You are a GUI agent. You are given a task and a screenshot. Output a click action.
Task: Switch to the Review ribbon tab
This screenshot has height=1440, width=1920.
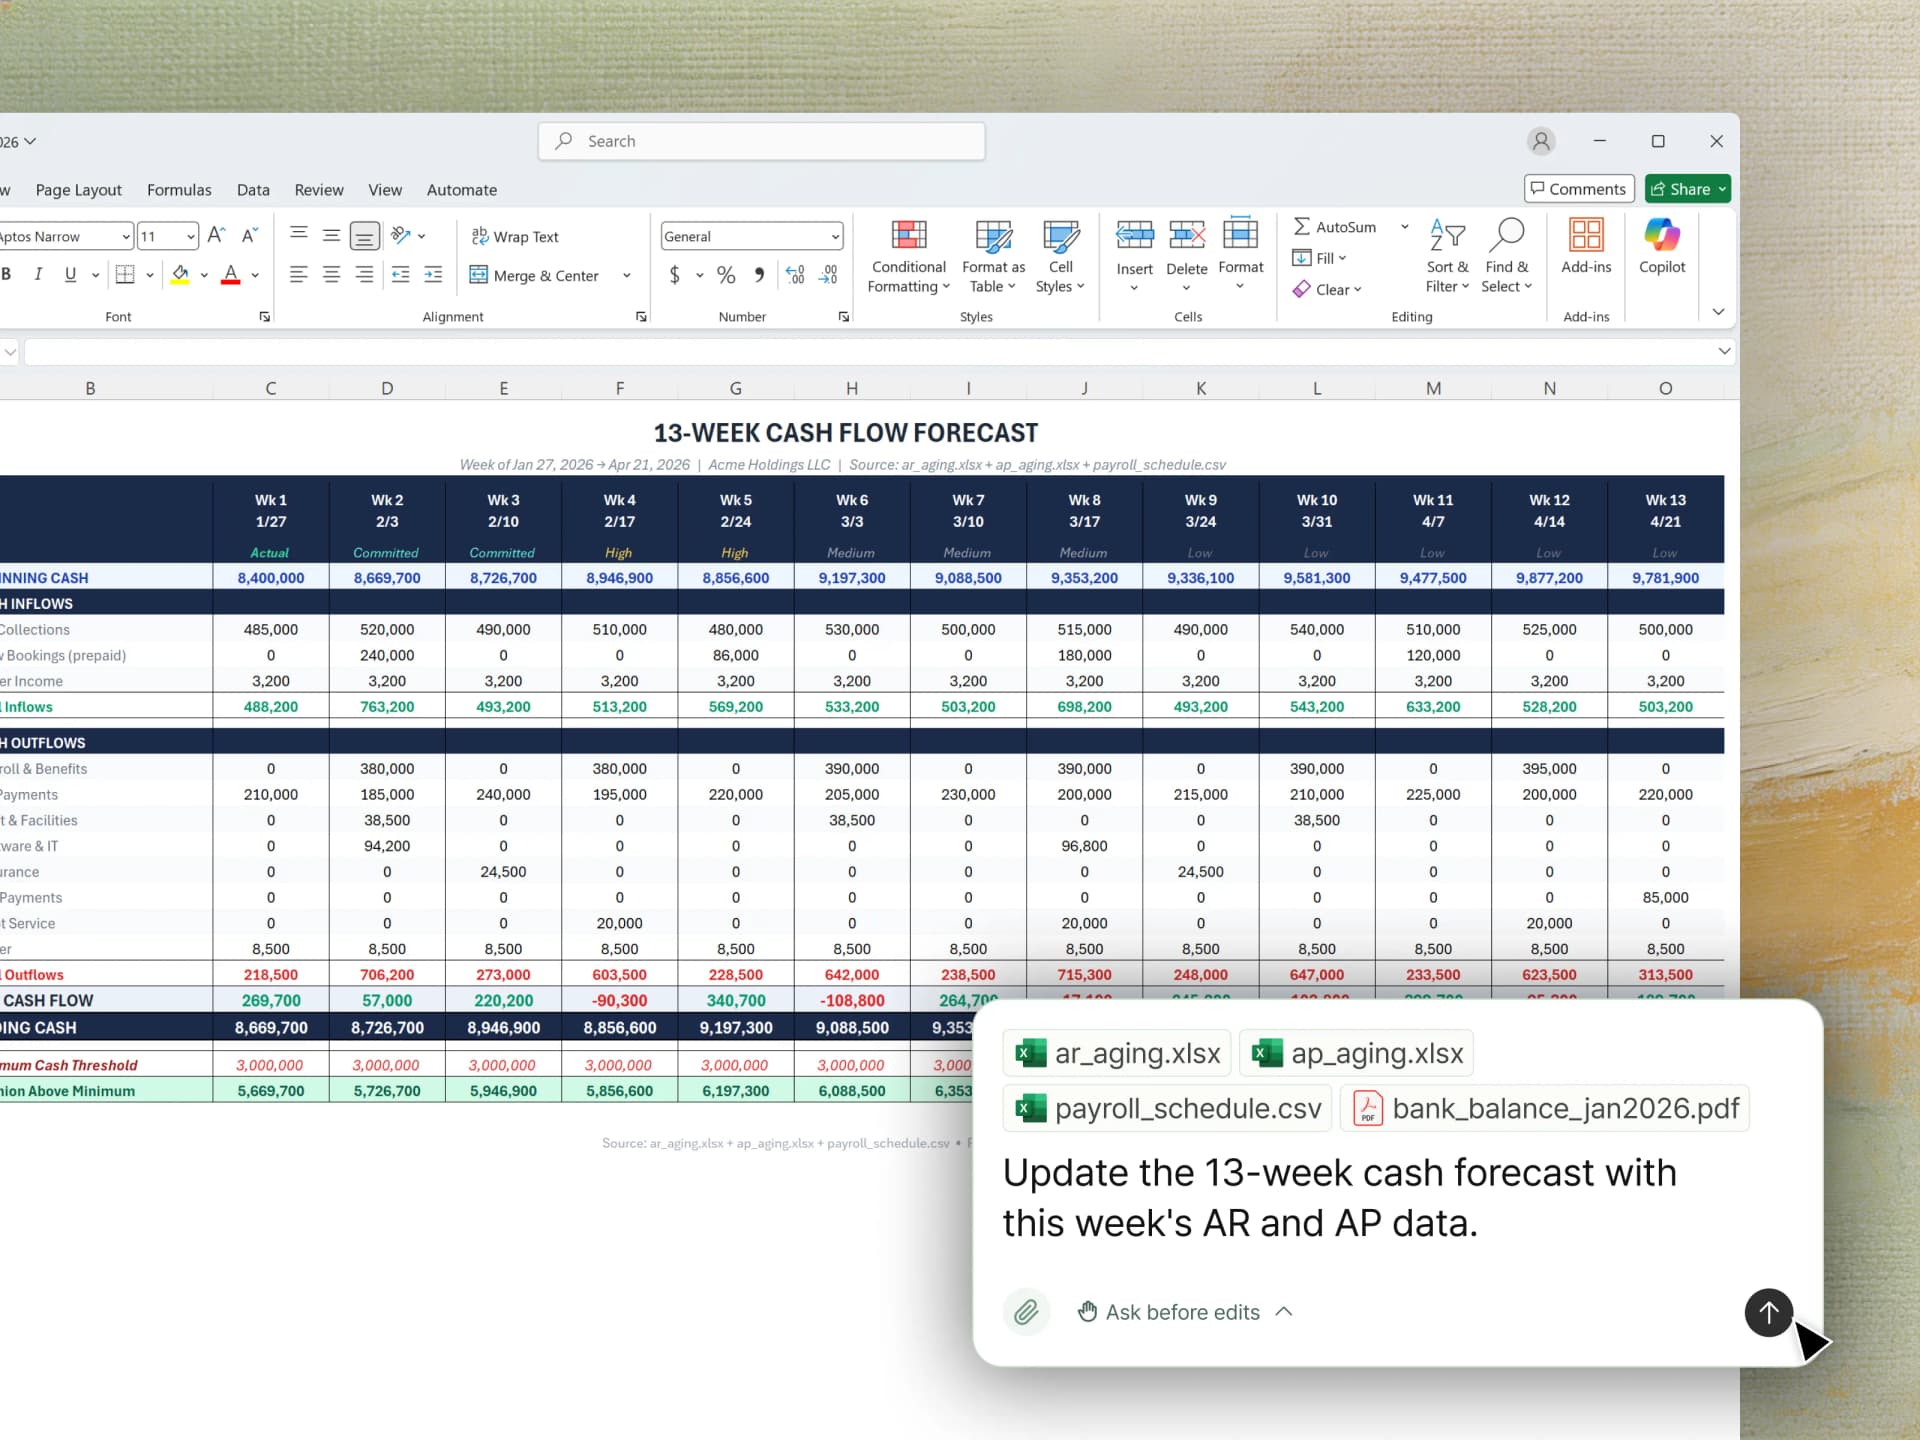(x=318, y=190)
